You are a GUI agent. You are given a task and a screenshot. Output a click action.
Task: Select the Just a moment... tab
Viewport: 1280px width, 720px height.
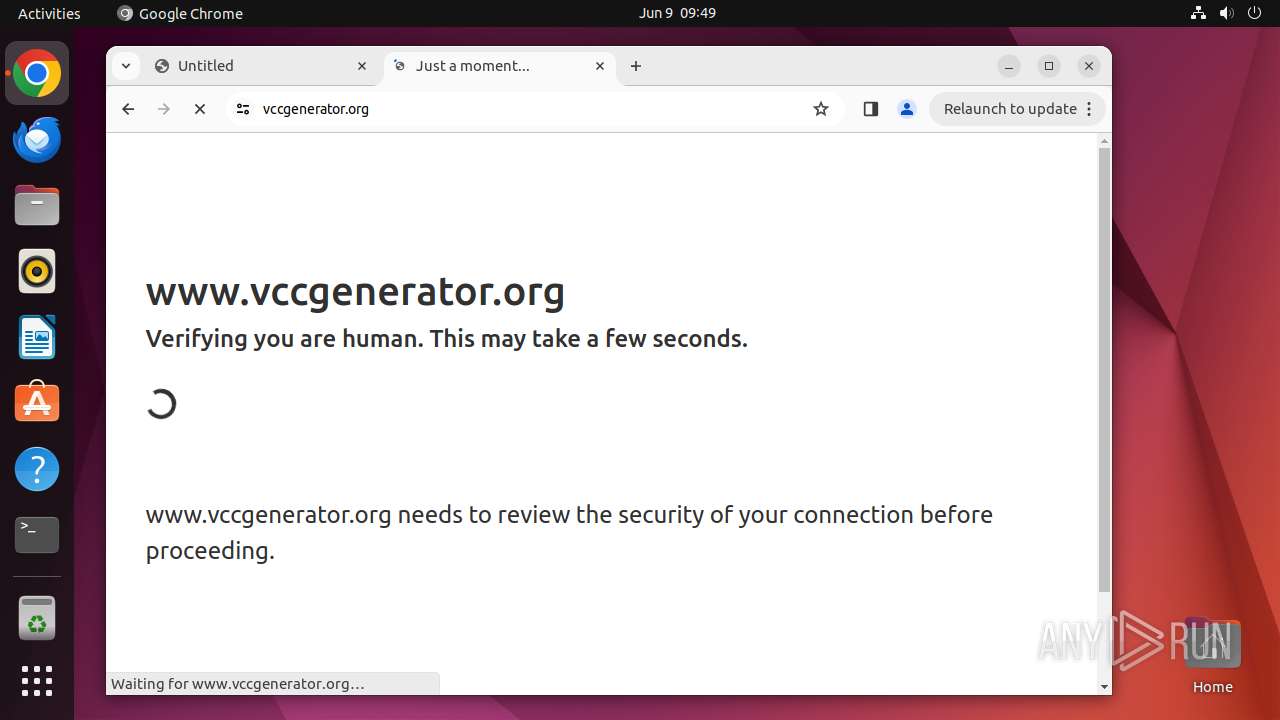tap(499, 66)
